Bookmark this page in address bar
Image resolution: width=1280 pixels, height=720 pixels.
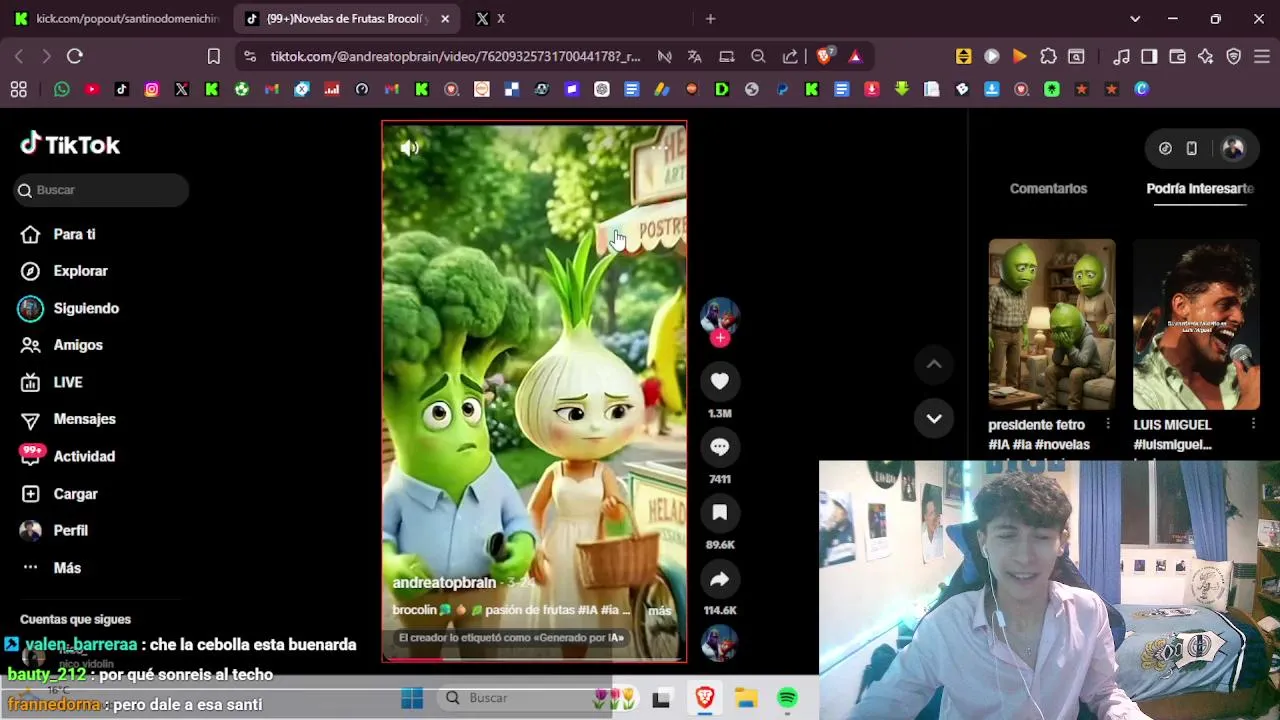[x=213, y=56]
